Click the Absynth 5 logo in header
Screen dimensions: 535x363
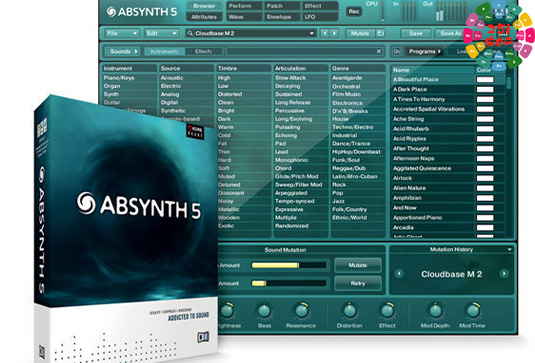pos(142,12)
